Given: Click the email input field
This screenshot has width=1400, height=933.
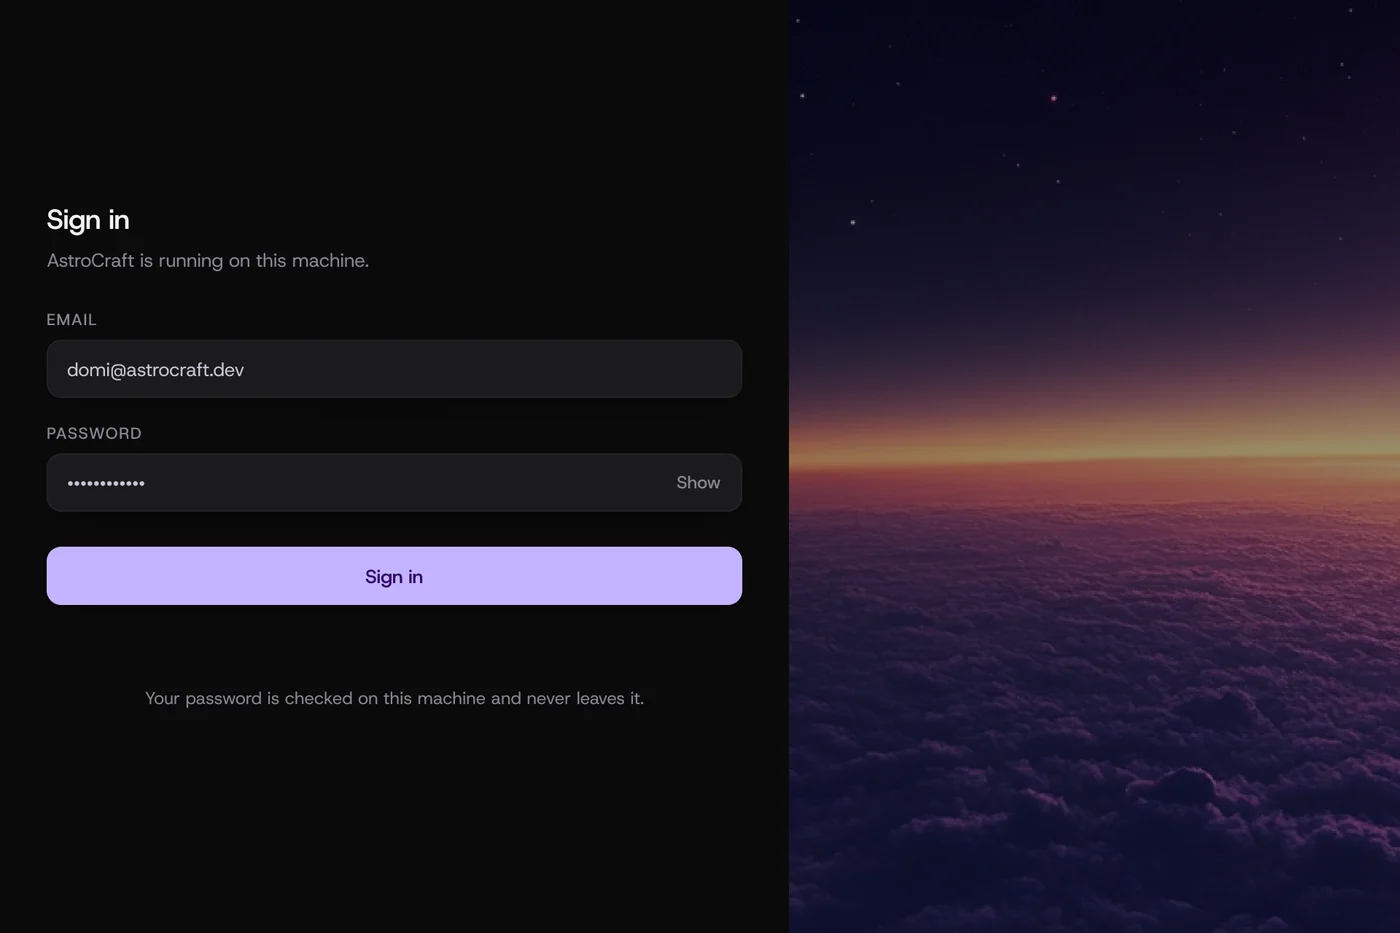Looking at the screenshot, I should tap(394, 369).
